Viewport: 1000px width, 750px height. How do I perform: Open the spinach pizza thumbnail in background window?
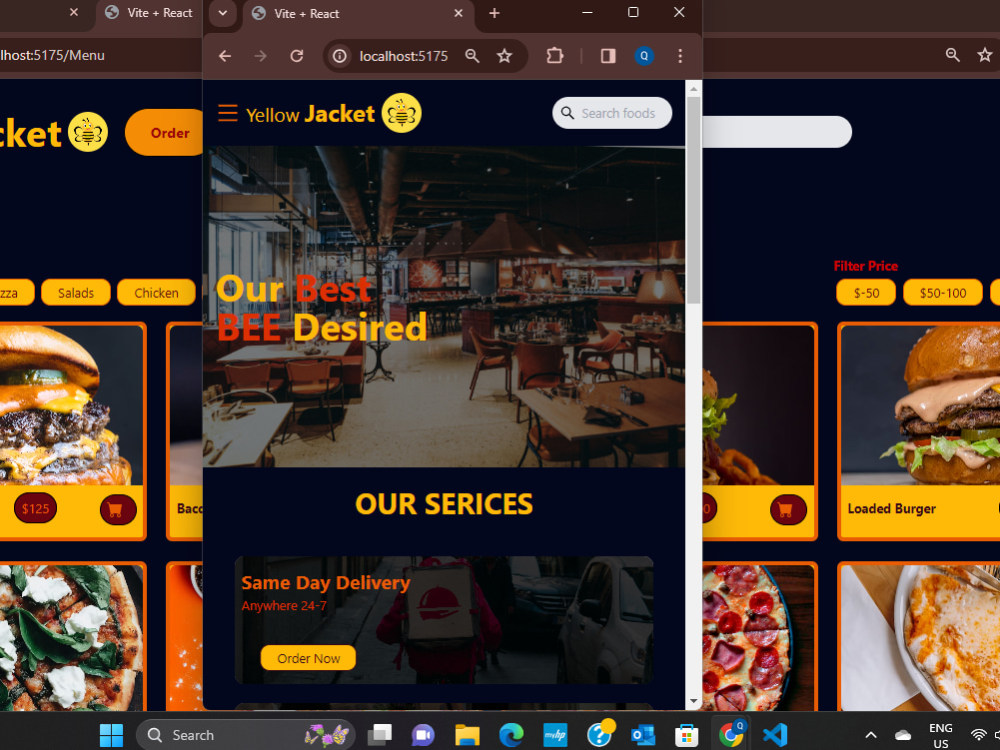(x=71, y=638)
